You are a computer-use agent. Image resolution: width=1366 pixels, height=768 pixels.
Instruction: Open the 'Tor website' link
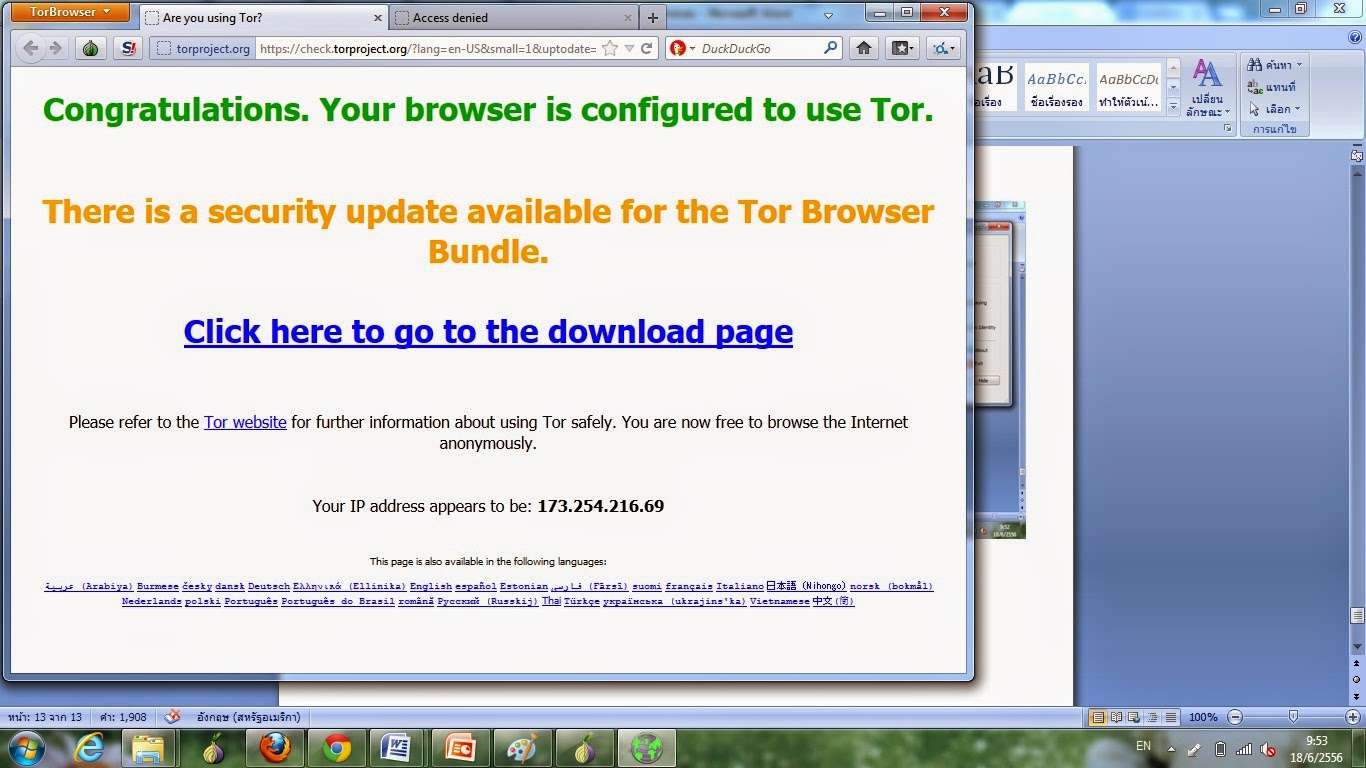coord(245,422)
